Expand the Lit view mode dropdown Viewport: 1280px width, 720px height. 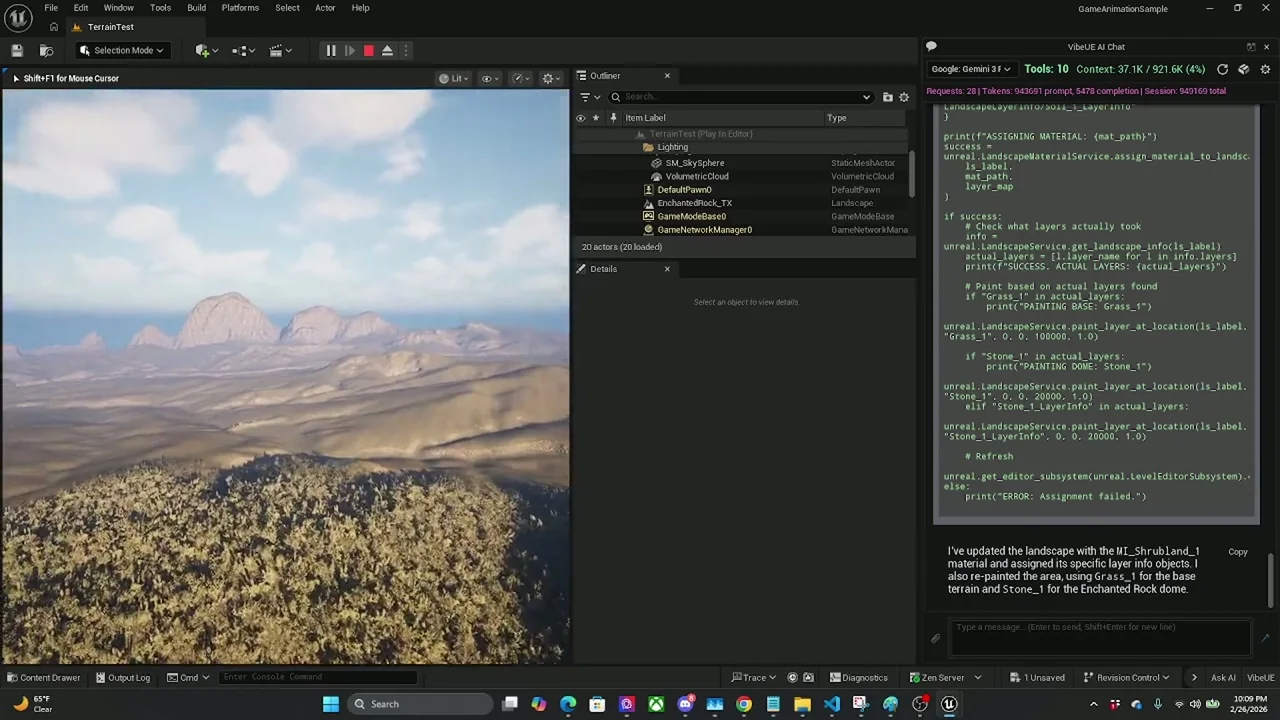coord(453,78)
